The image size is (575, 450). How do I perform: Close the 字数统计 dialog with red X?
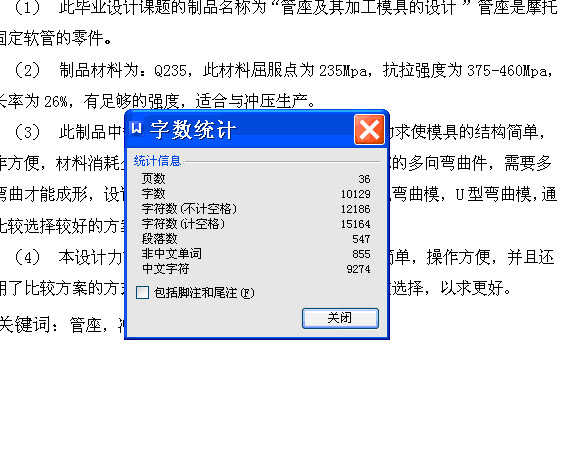pyautogui.click(x=369, y=129)
